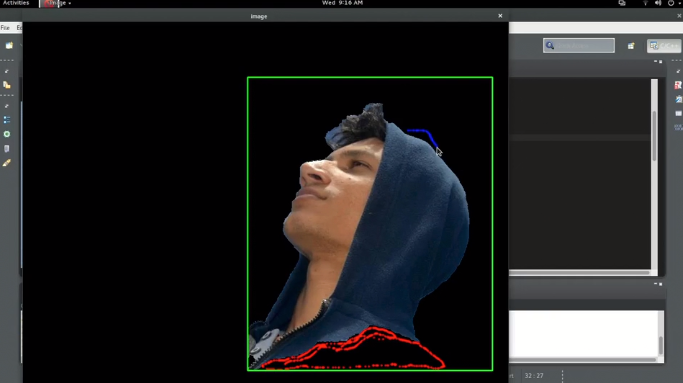
Task: Close the Image window
Action: (500, 16)
